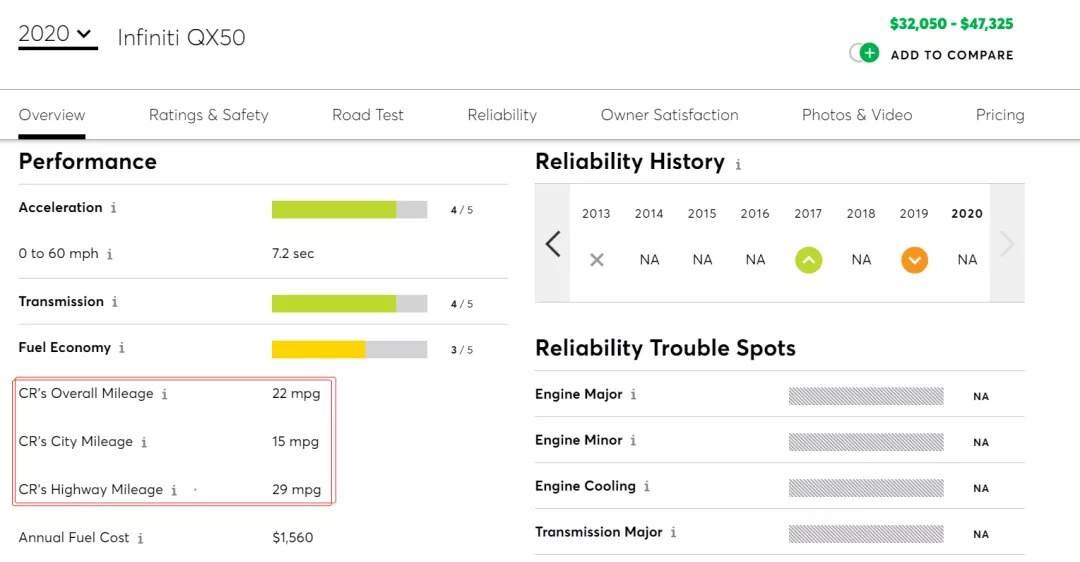Click the $32,050 - $47,325 price link
The height and width of the screenshot is (562, 1080).
pos(951,24)
